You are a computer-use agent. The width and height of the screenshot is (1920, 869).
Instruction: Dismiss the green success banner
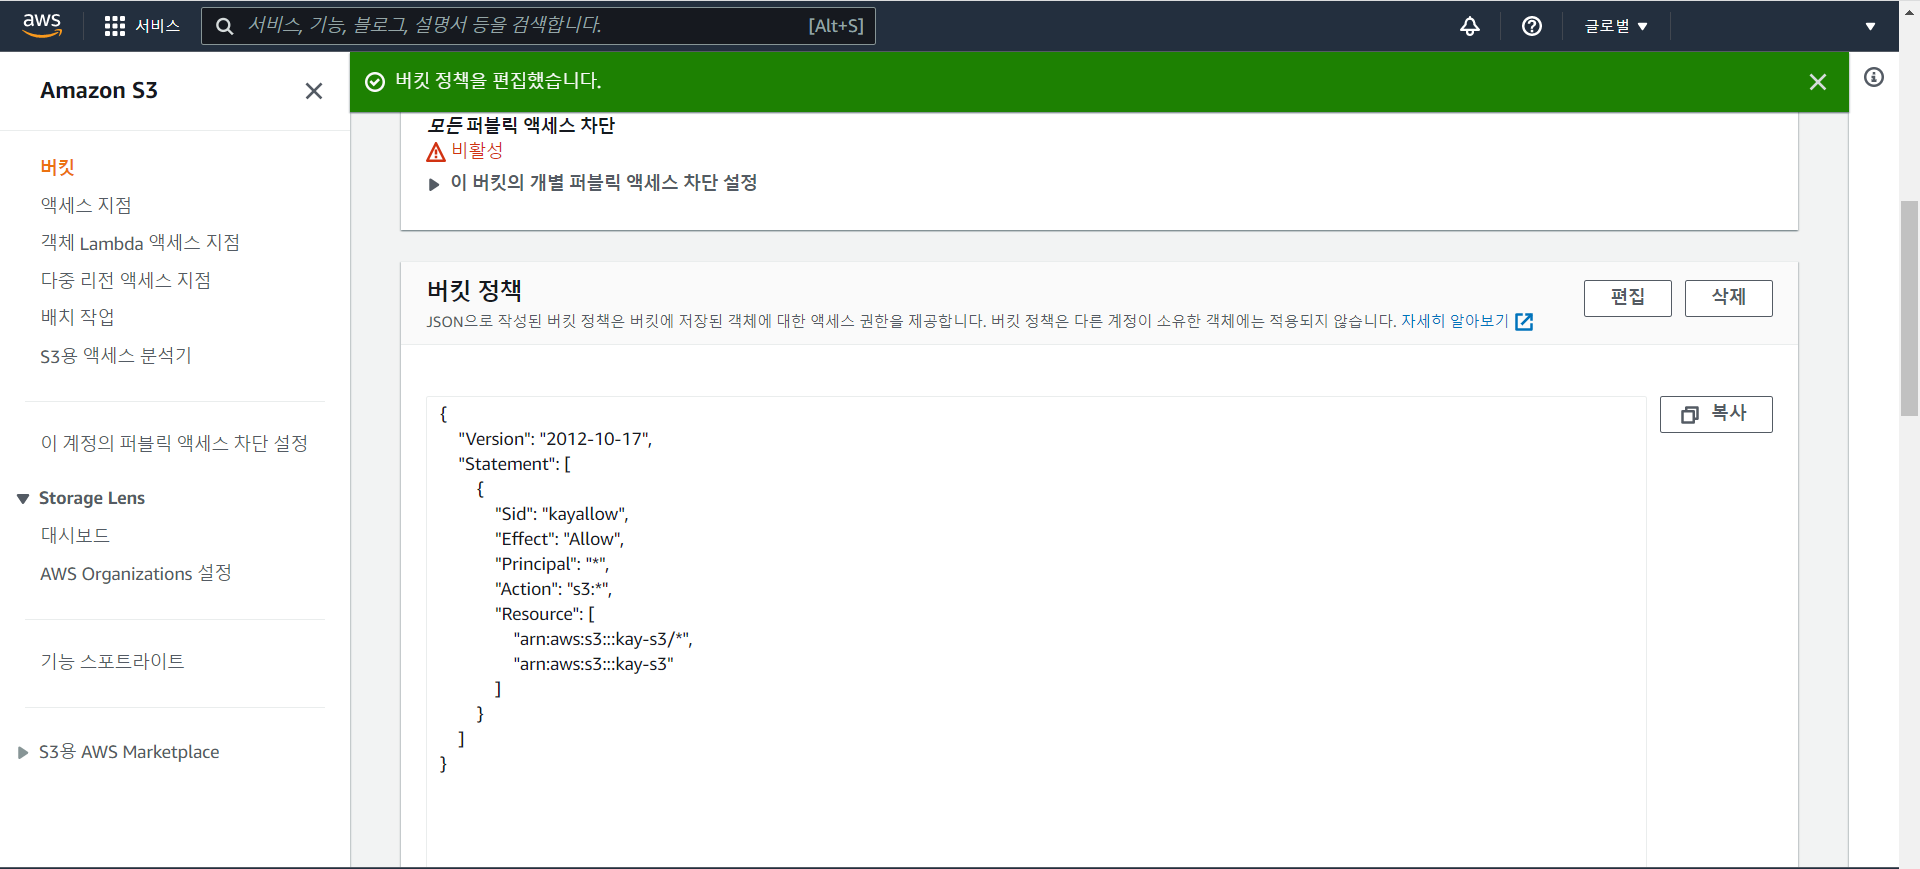tap(1817, 82)
